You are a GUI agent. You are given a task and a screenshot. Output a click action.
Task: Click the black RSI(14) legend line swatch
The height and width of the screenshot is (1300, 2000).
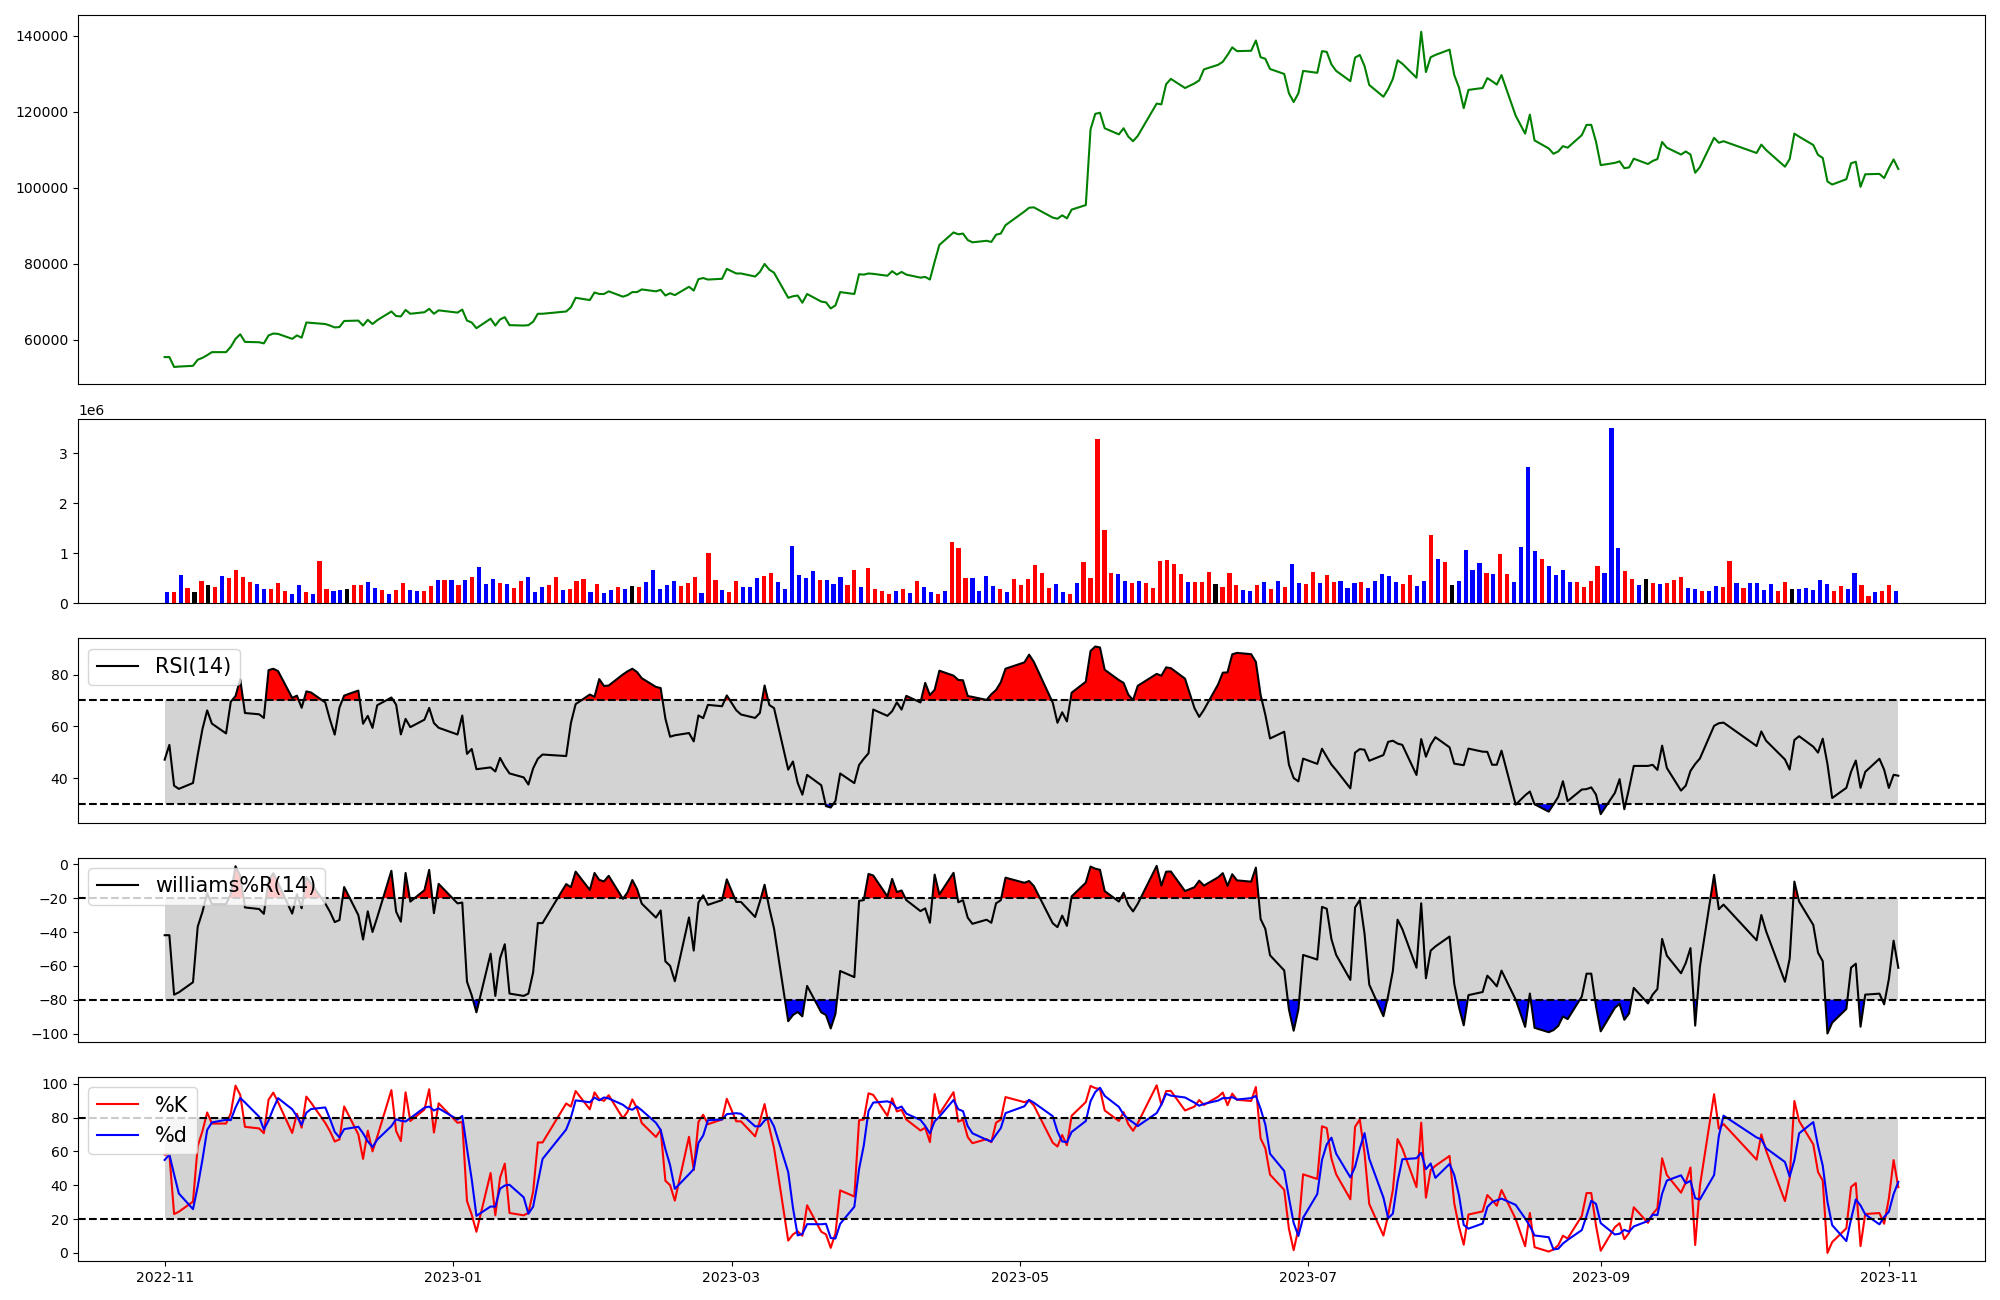pyautogui.click(x=117, y=667)
